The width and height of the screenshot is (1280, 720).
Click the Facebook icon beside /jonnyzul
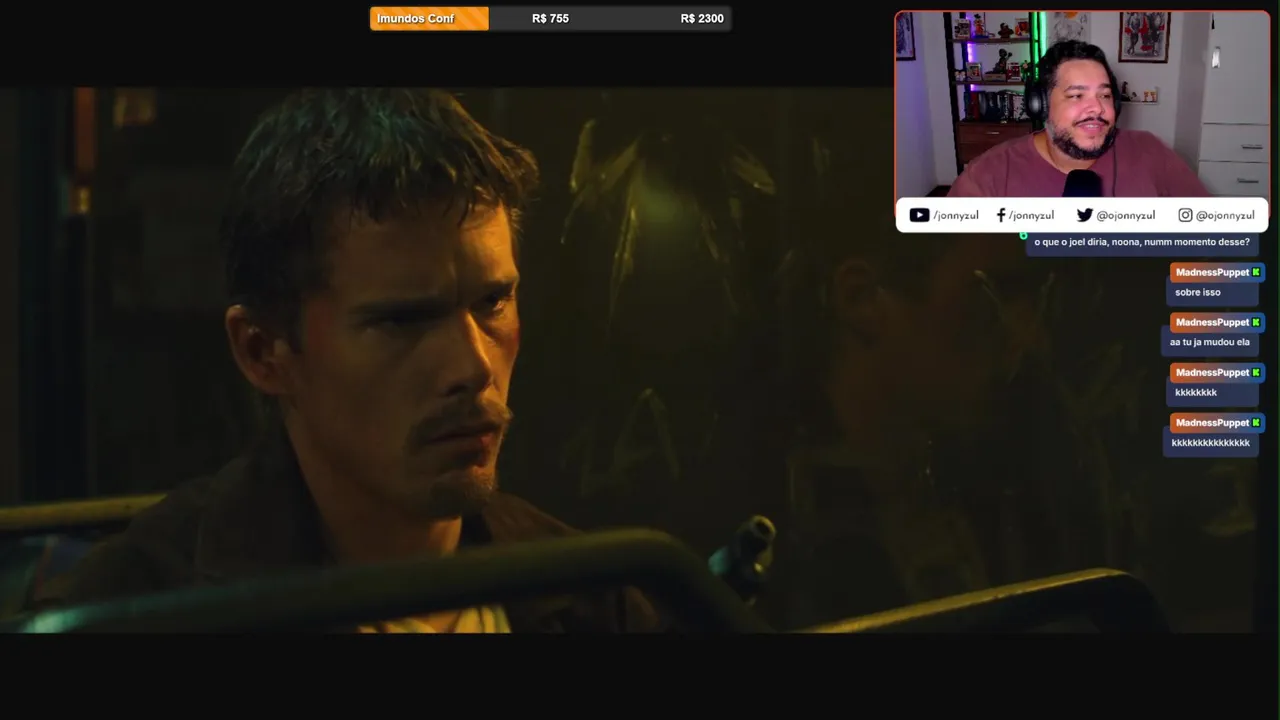coord(1001,215)
